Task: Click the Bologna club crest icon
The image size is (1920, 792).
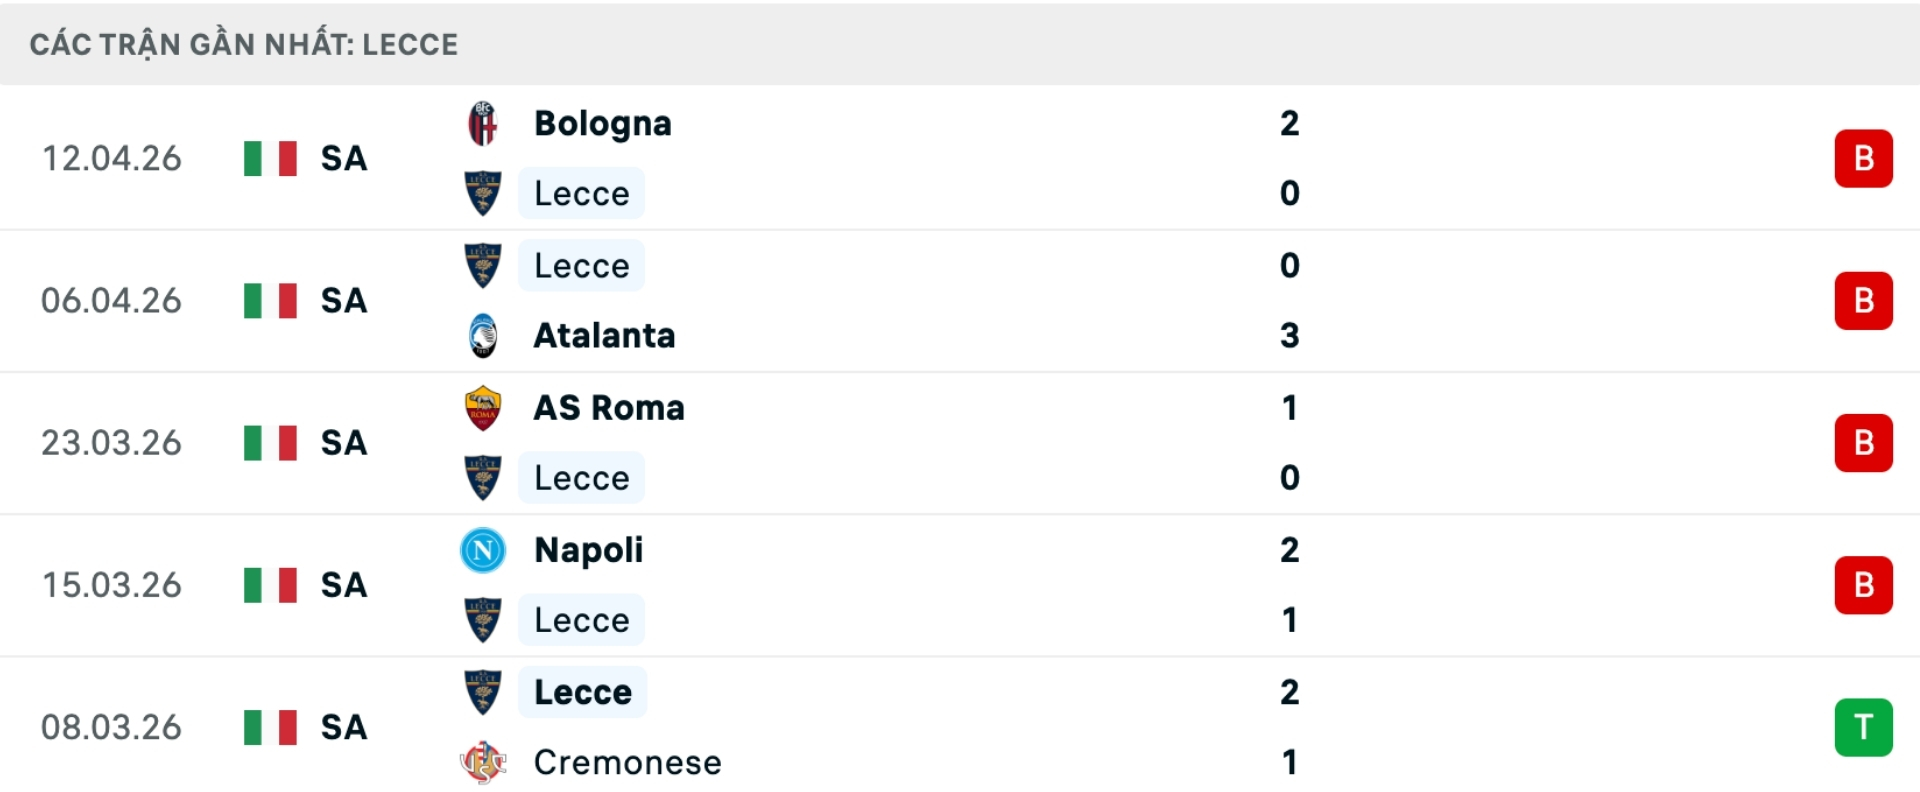Action: [x=483, y=124]
